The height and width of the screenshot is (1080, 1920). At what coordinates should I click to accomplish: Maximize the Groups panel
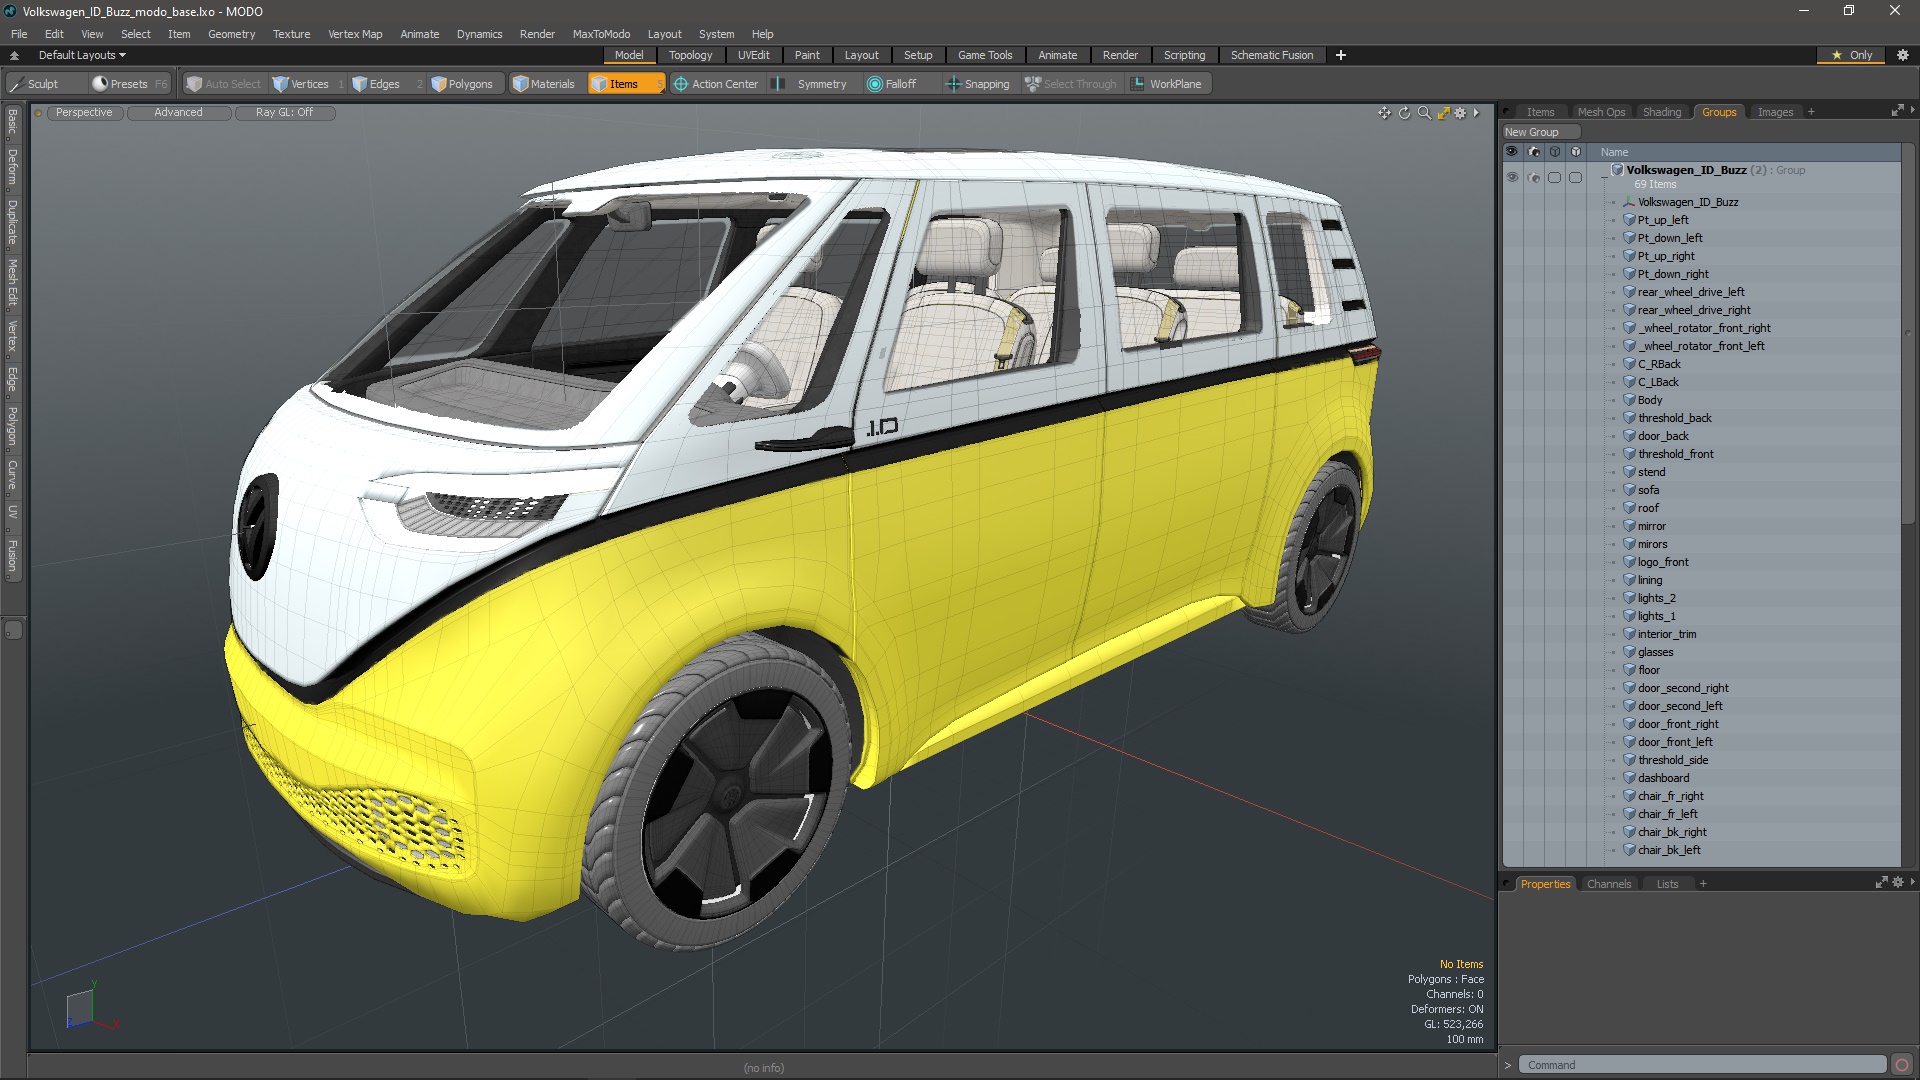pos(1897,111)
